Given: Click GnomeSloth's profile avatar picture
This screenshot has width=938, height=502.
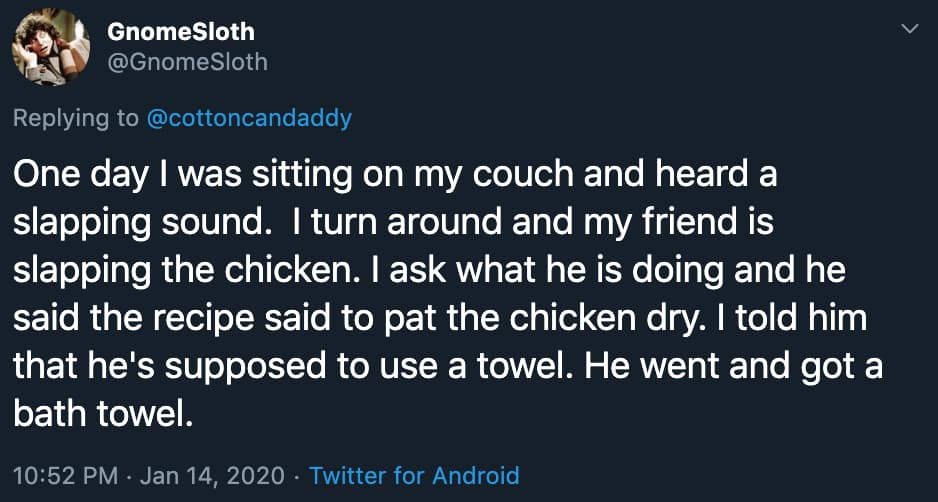Looking at the screenshot, I should pyautogui.click(x=50, y=47).
